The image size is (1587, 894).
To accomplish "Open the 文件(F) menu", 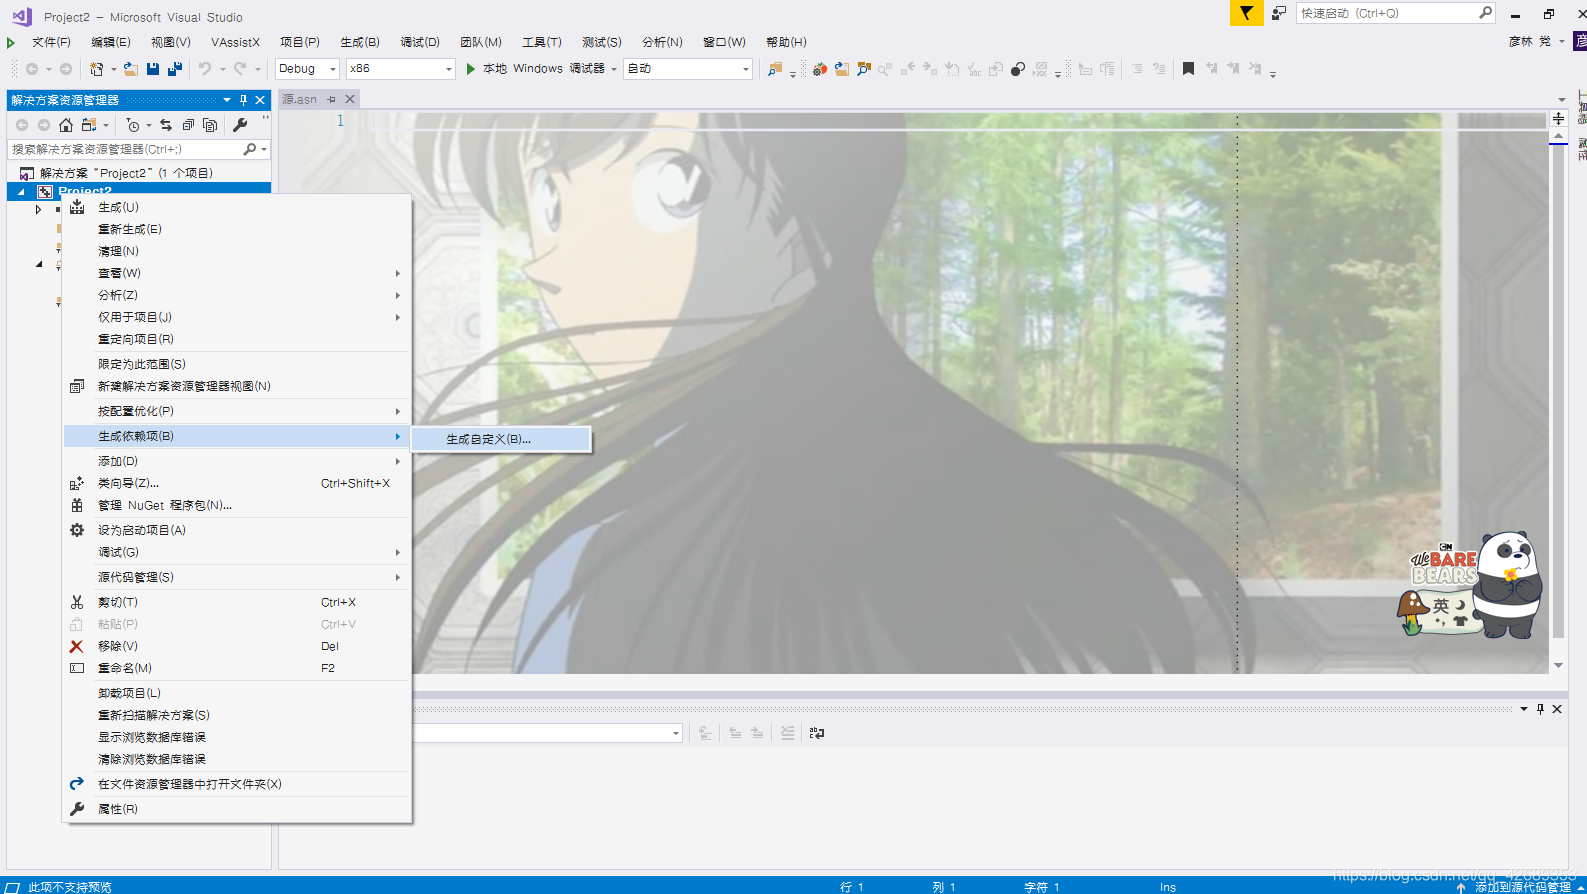I will coord(51,42).
